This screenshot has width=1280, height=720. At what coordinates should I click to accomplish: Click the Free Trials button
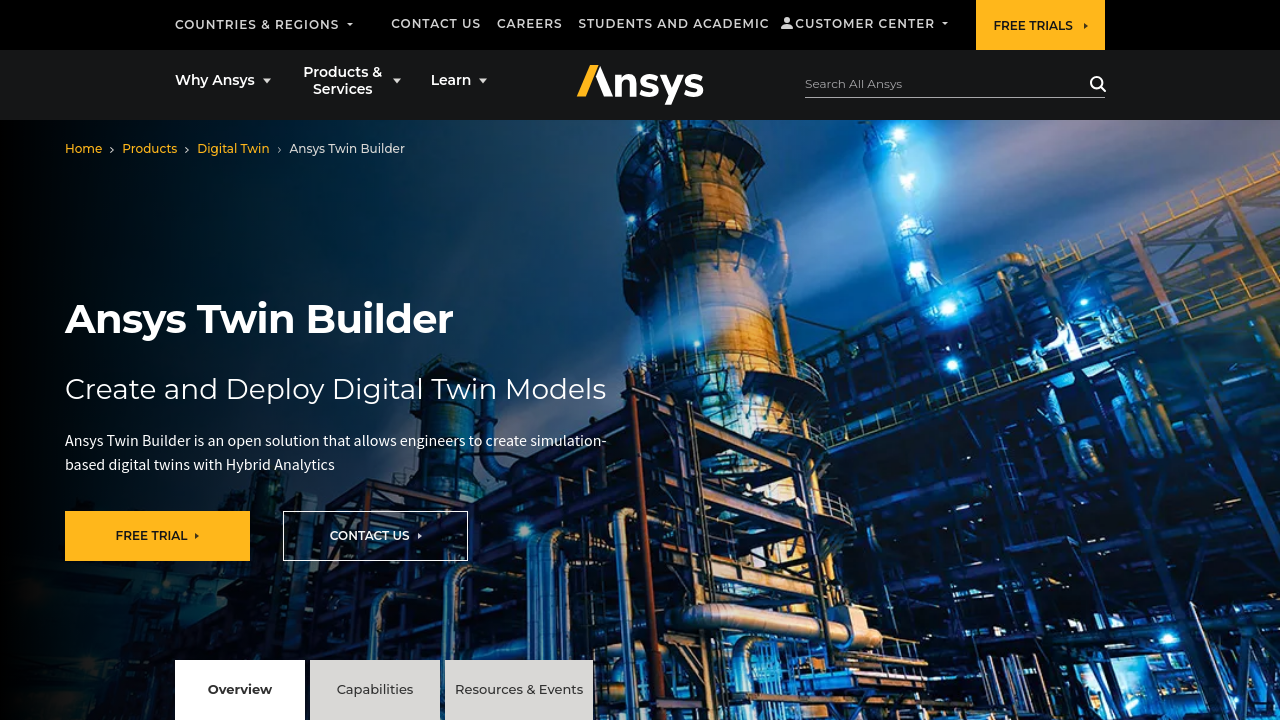pyautogui.click(x=1040, y=25)
